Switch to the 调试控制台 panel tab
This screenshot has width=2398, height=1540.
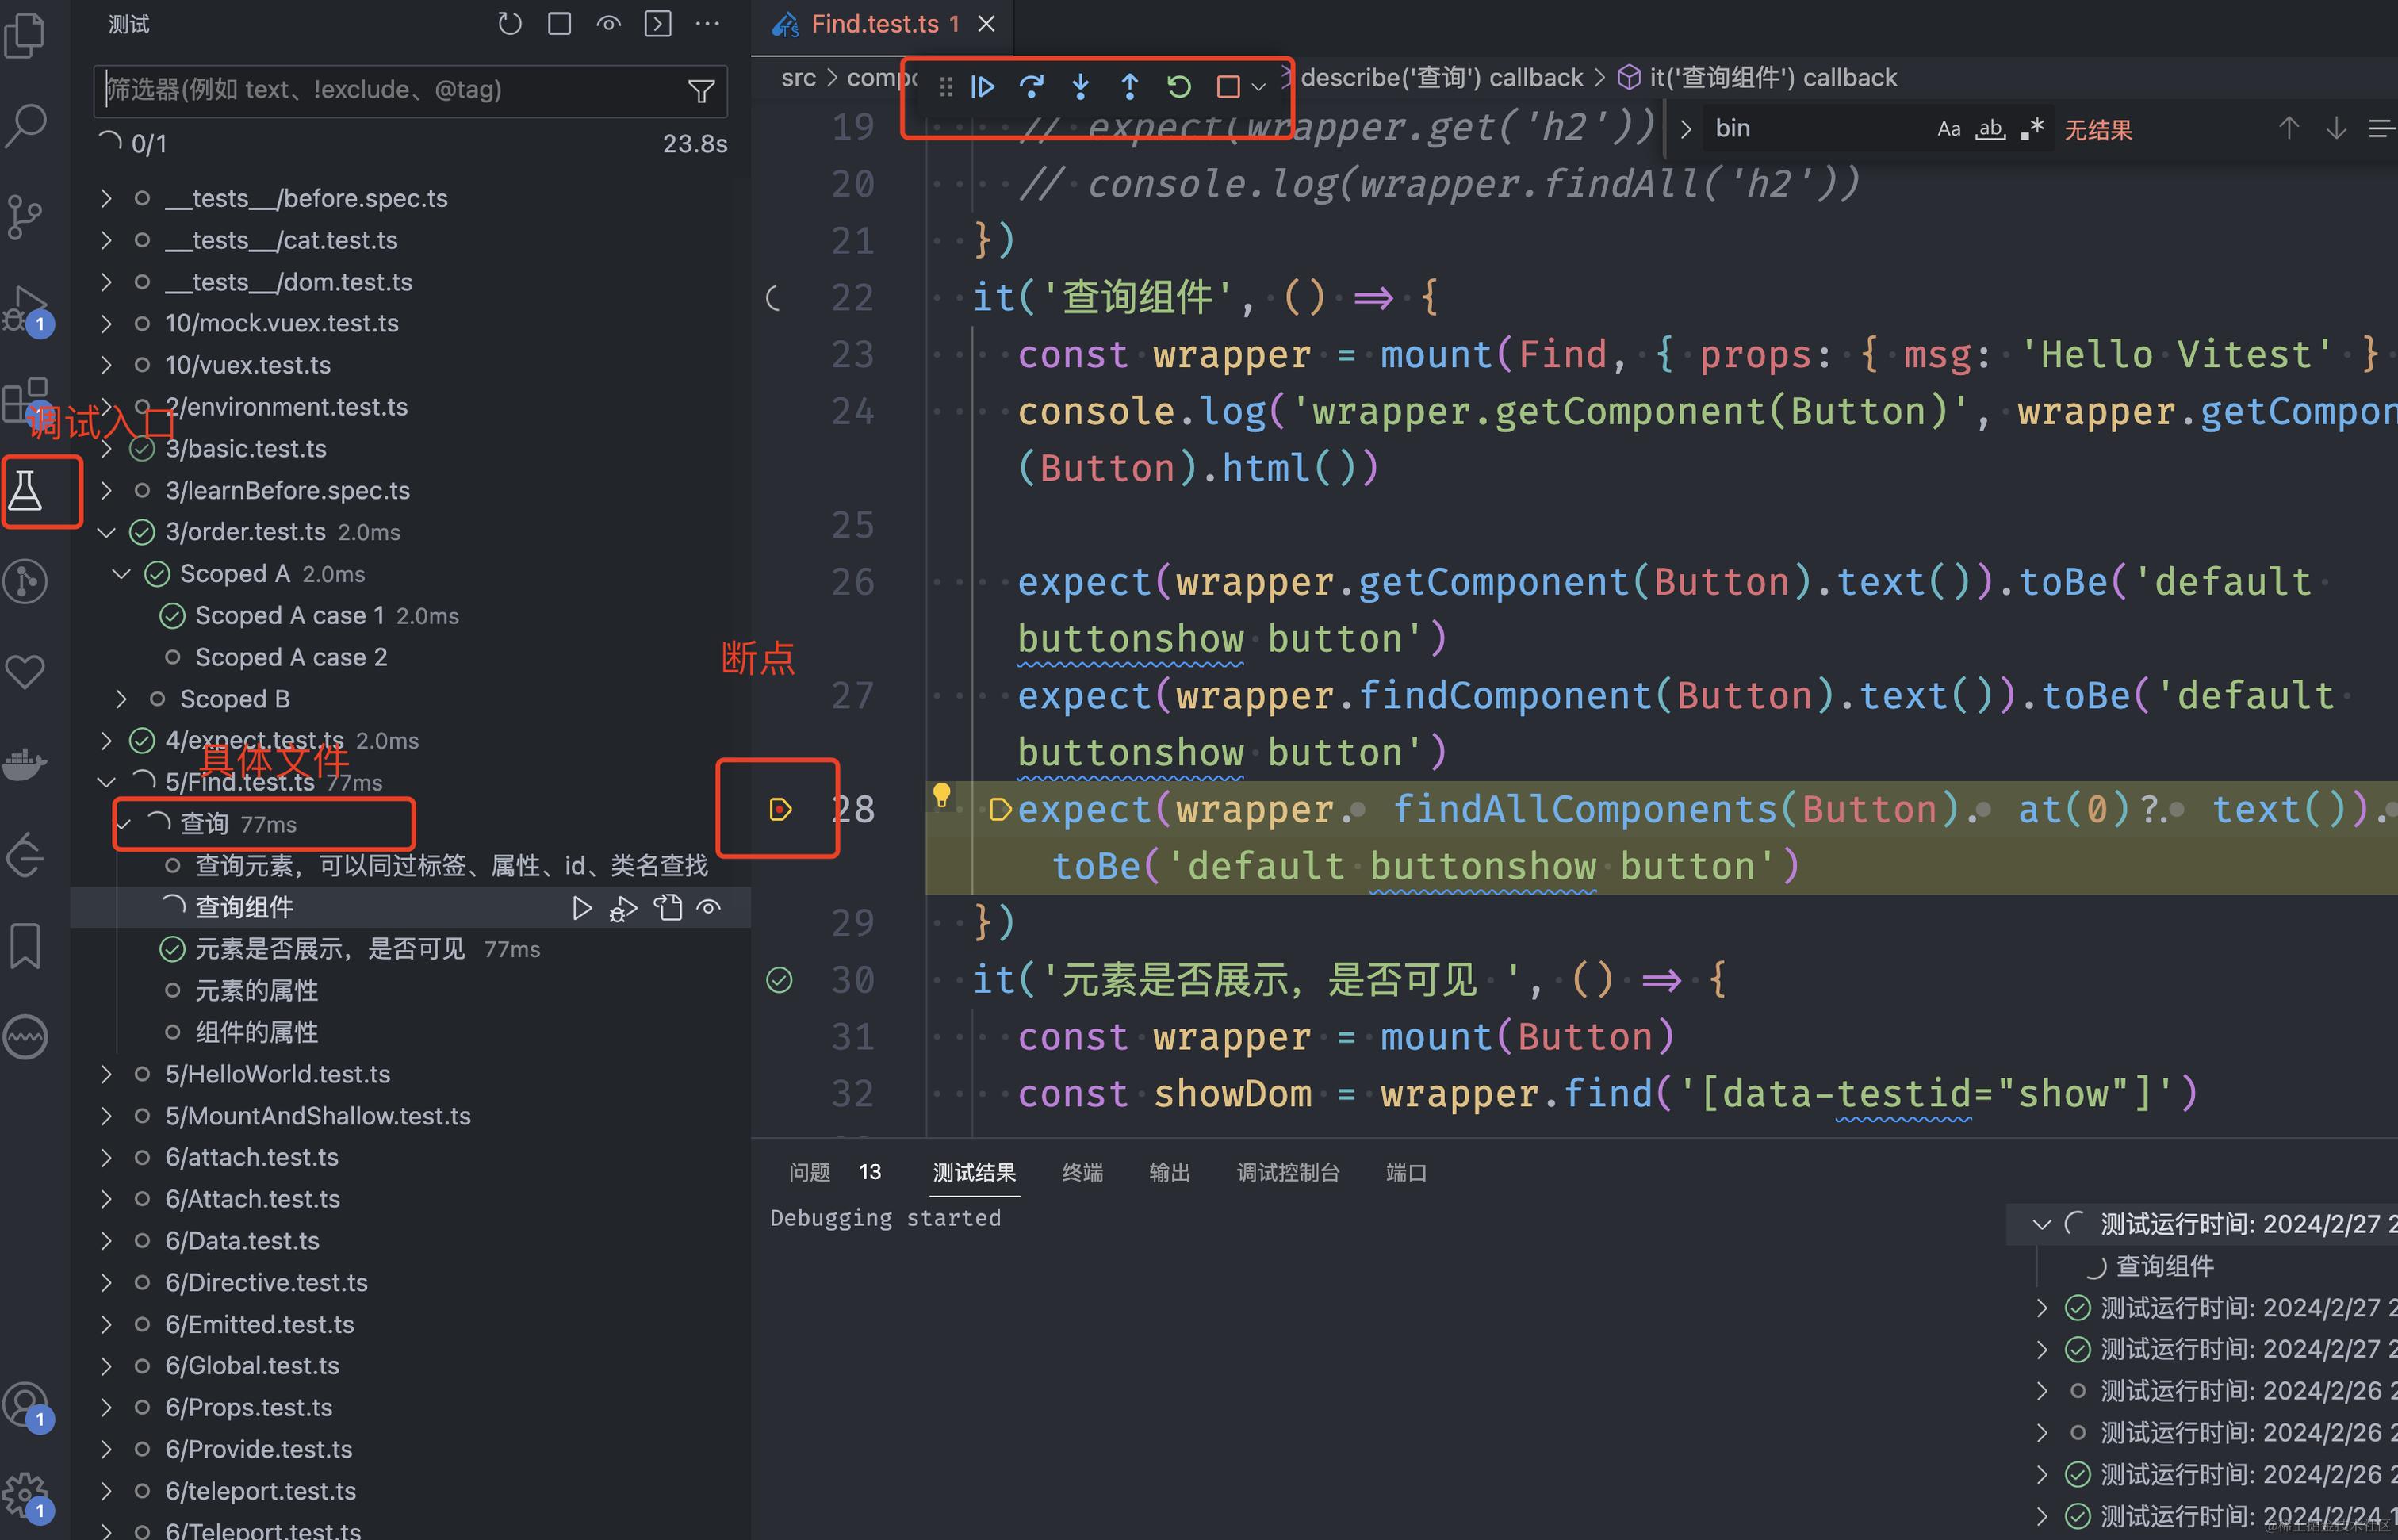click(1287, 1172)
